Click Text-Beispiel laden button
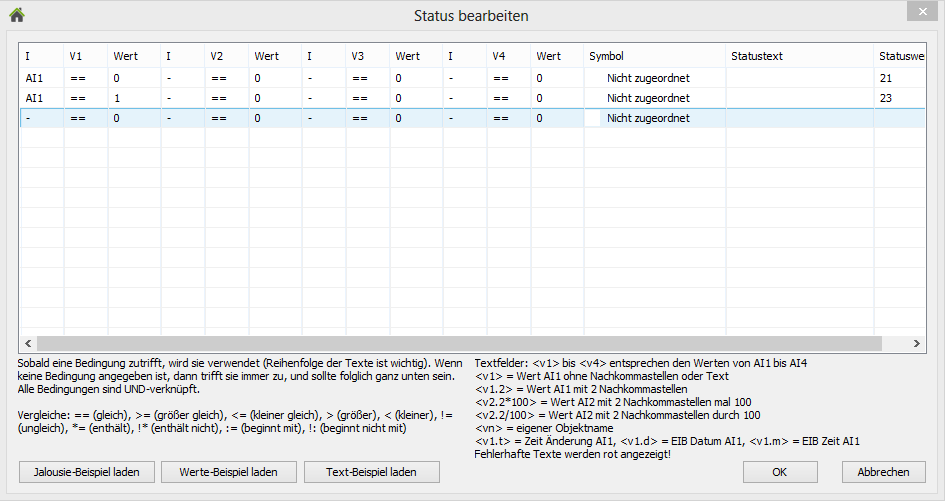Screen dimensions: 945x501 tap(371, 472)
